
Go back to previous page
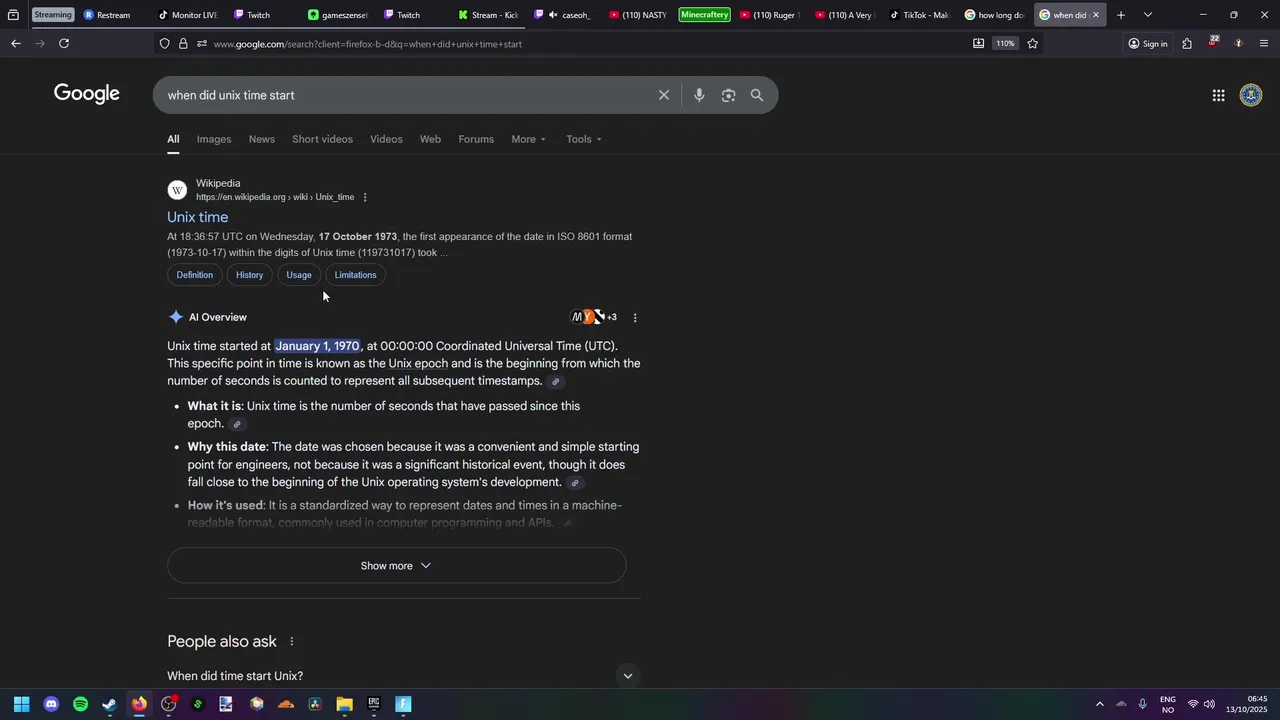click(16, 43)
